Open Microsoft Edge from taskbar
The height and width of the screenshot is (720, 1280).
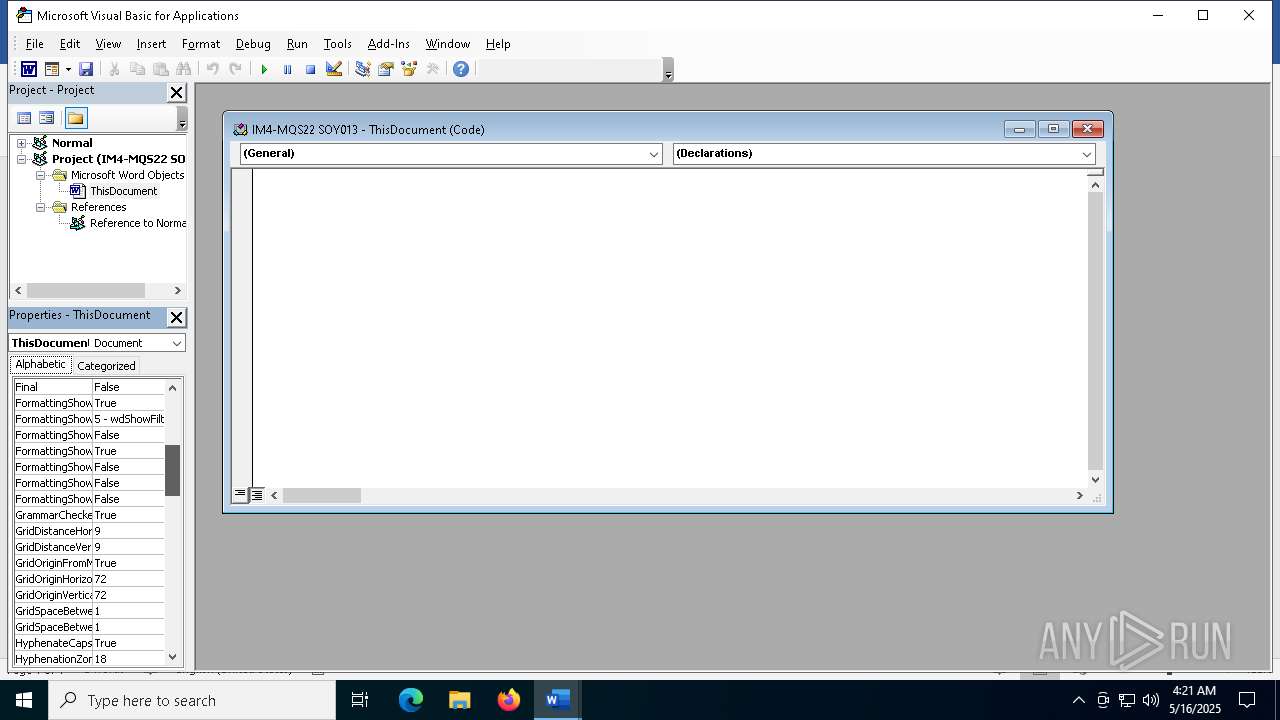click(411, 701)
